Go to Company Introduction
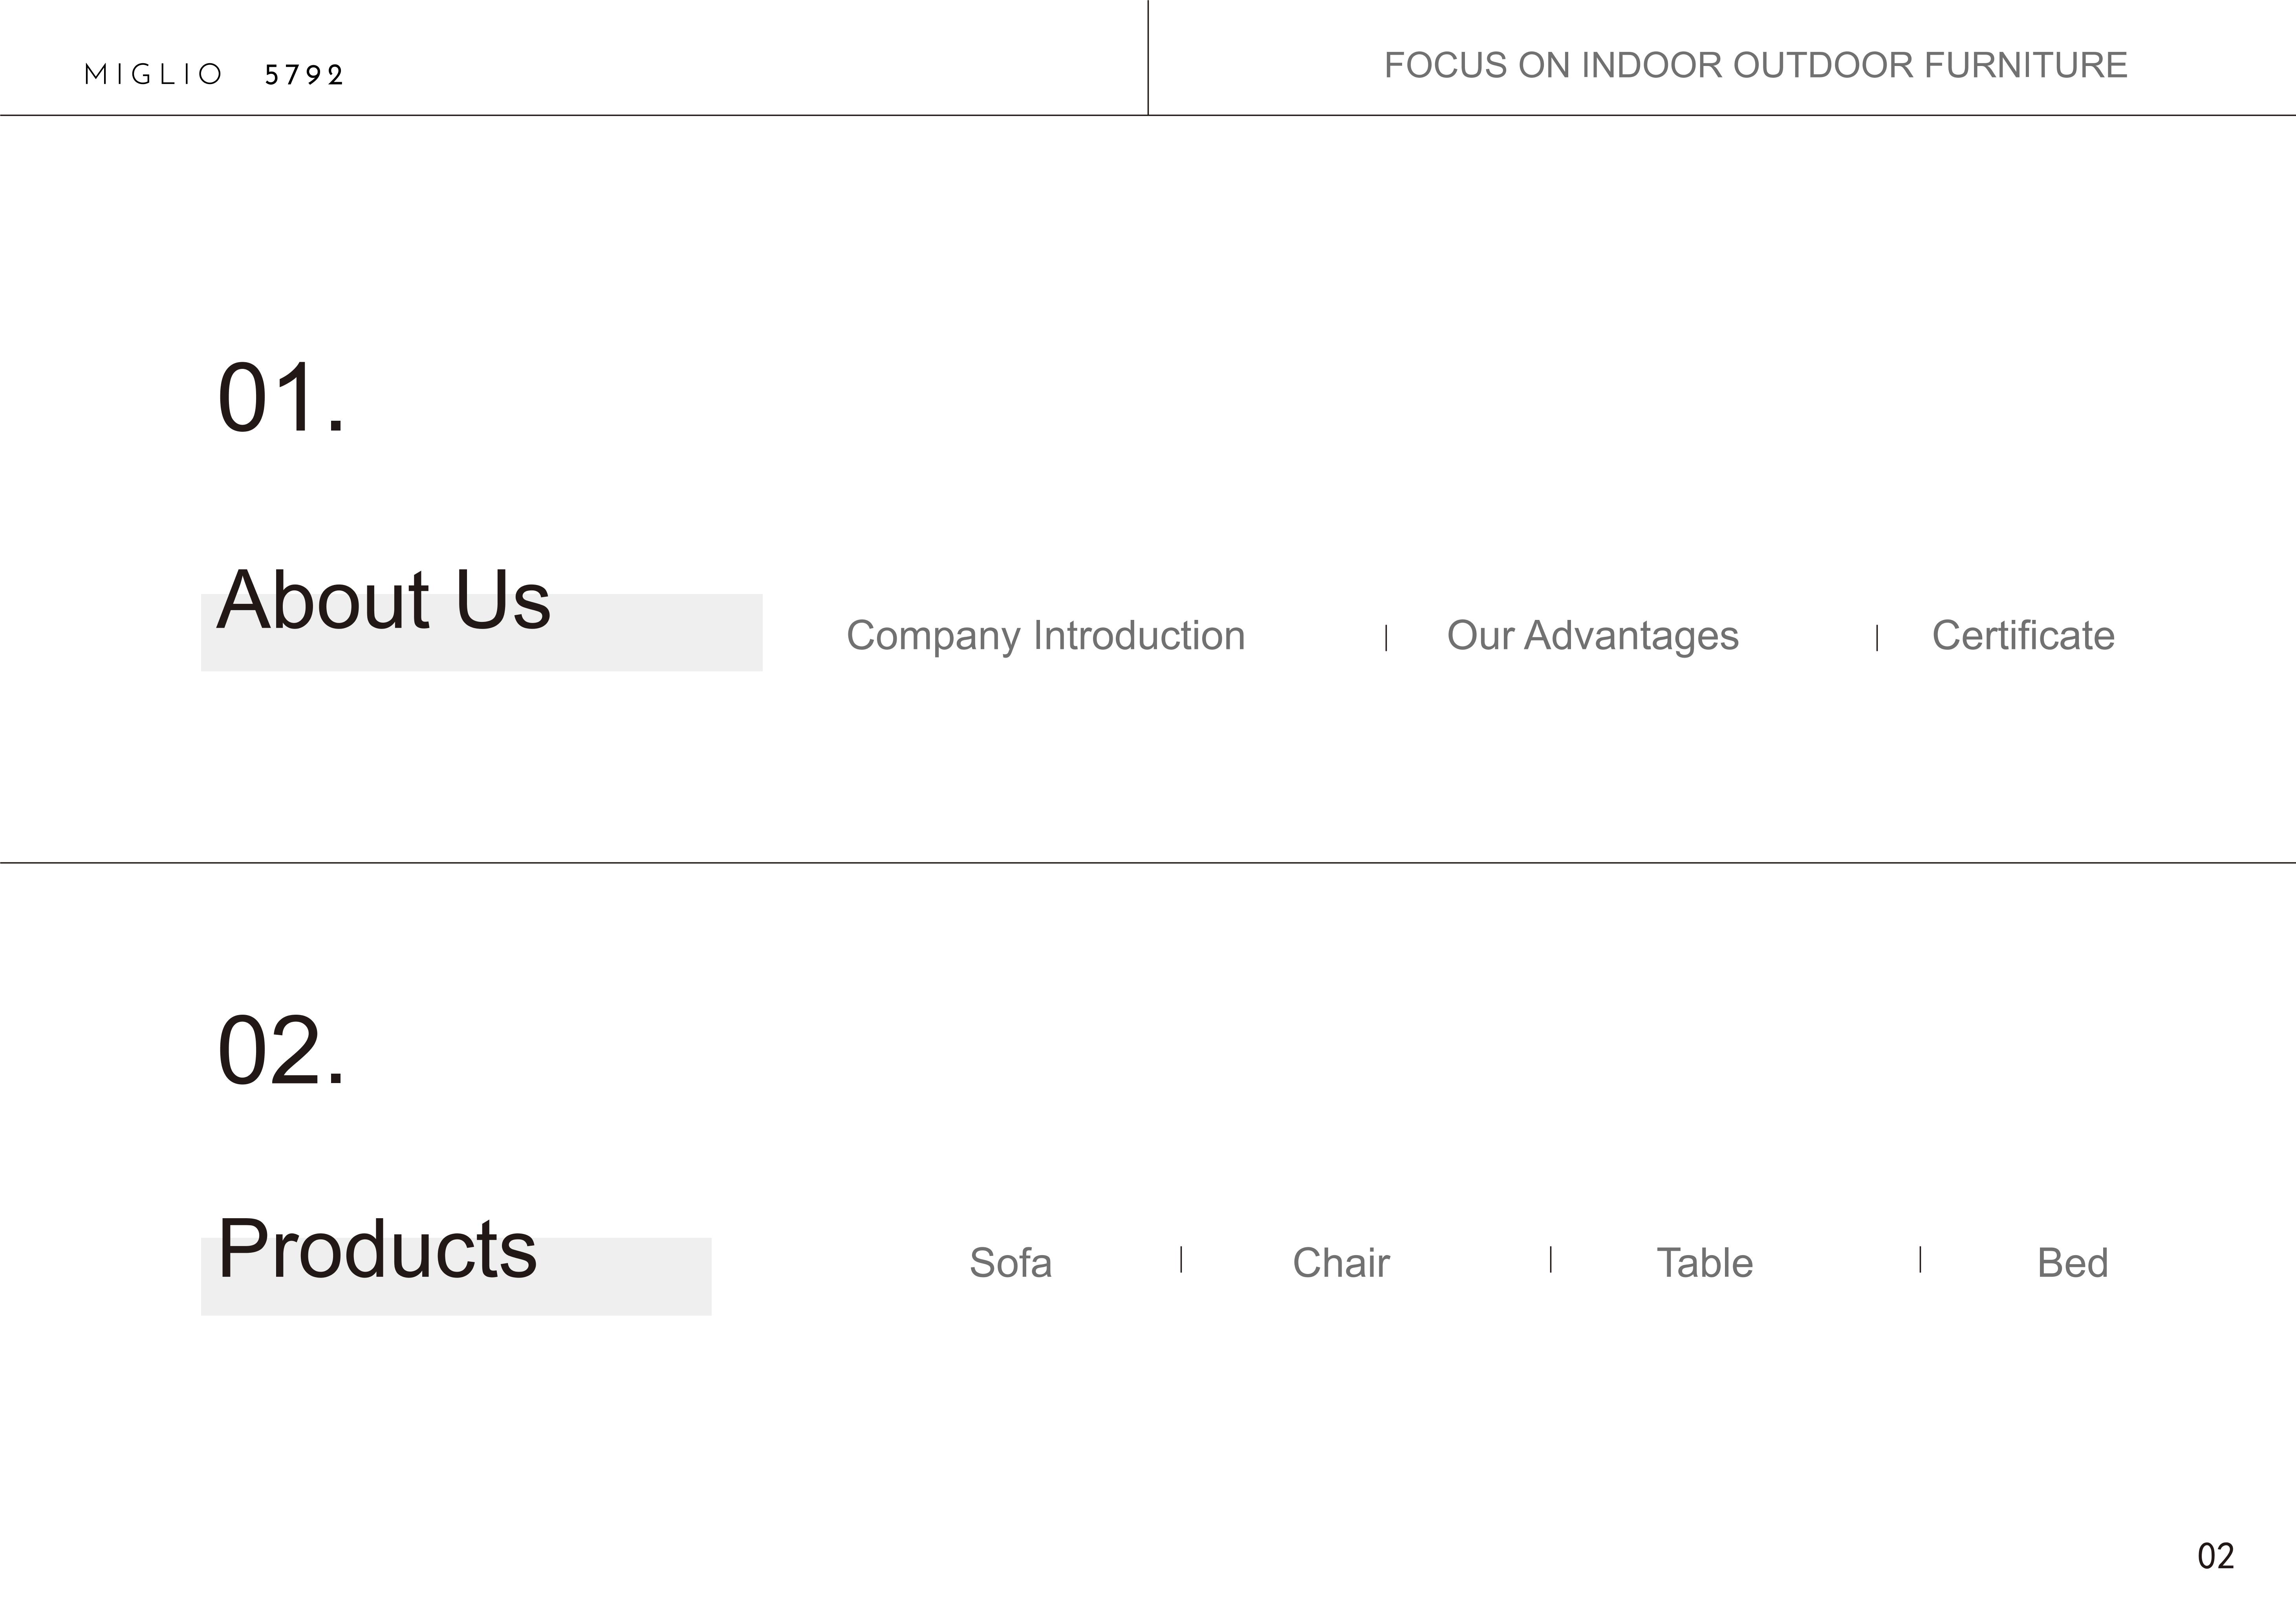The image size is (2296, 1624). point(1045,636)
